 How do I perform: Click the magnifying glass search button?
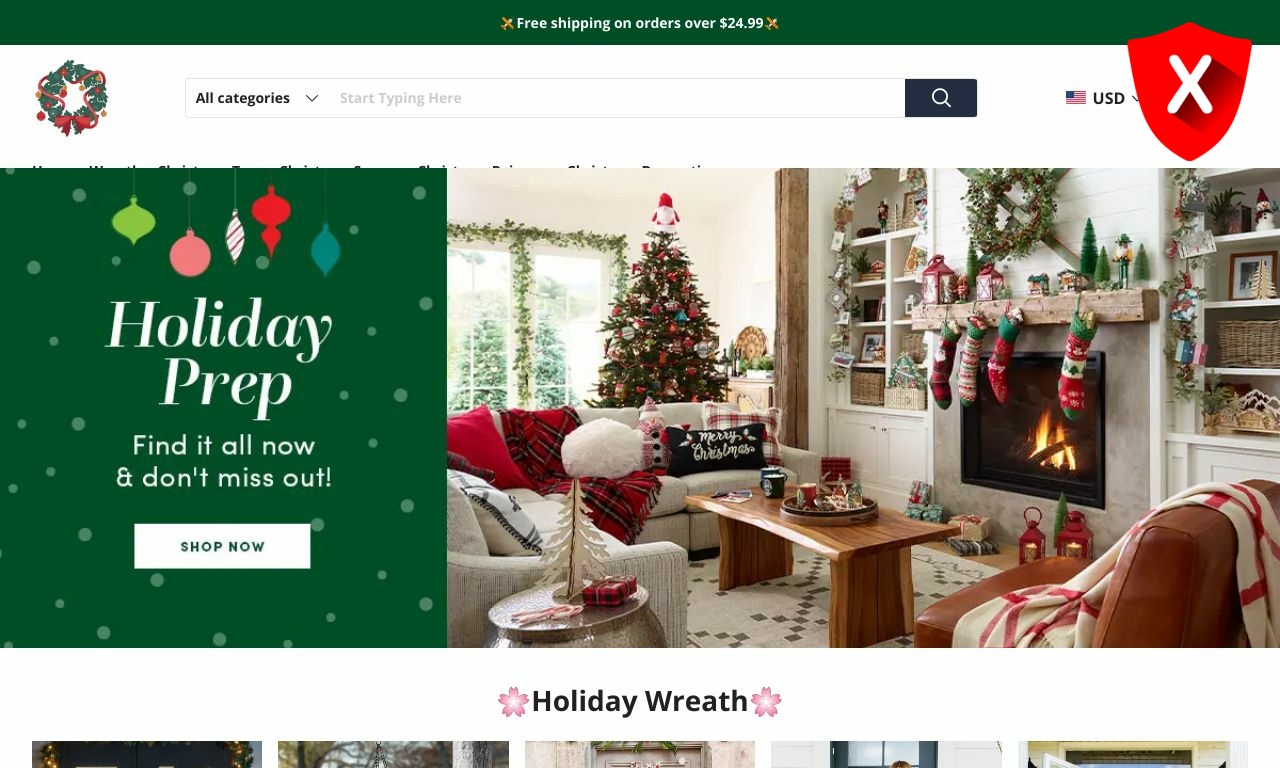coord(941,98)
